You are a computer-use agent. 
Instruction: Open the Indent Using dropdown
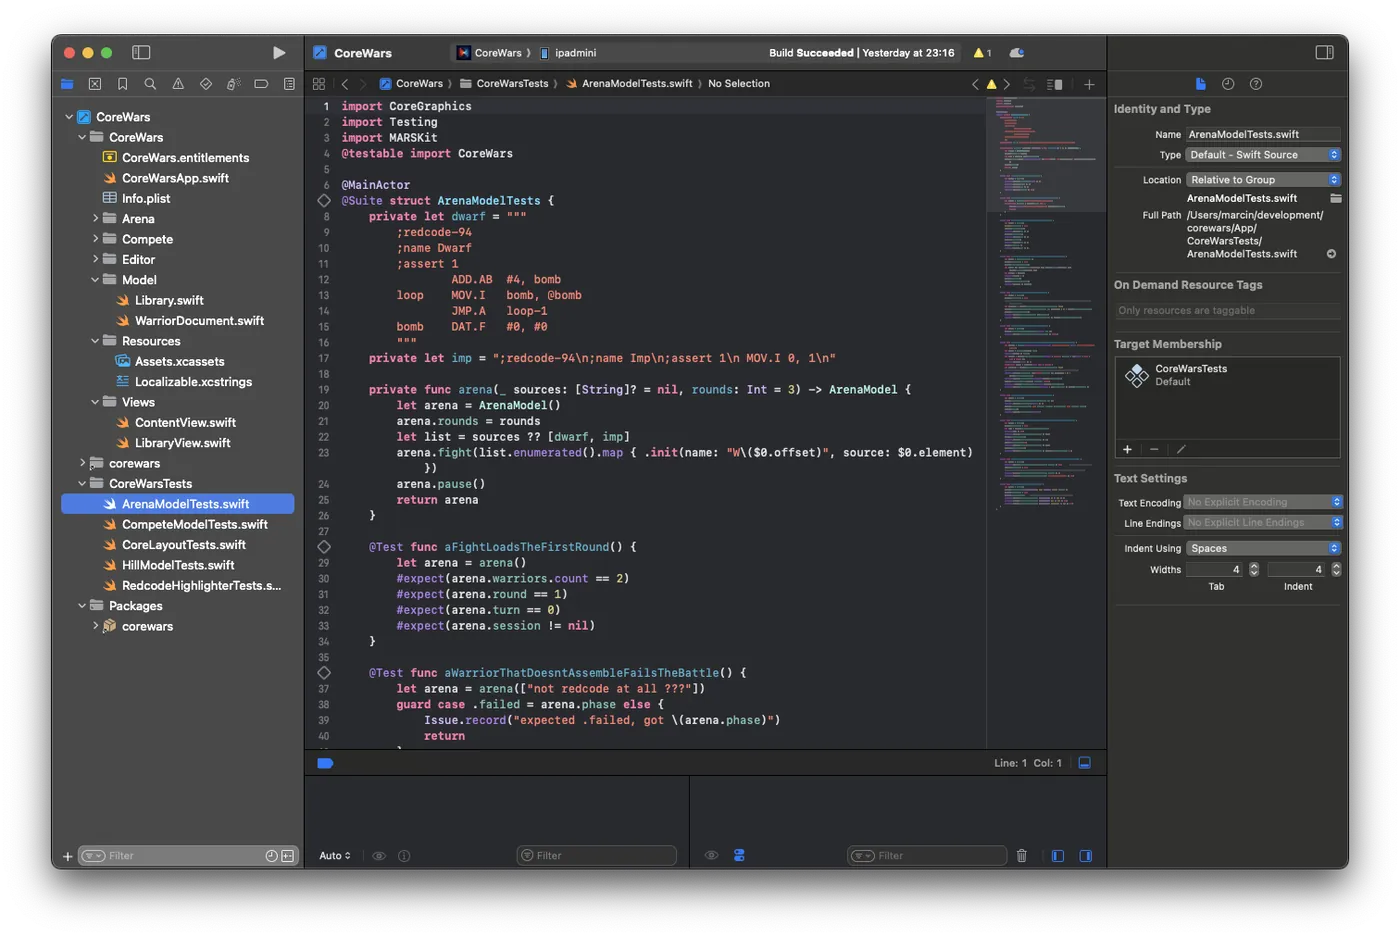click(1263, 548)
